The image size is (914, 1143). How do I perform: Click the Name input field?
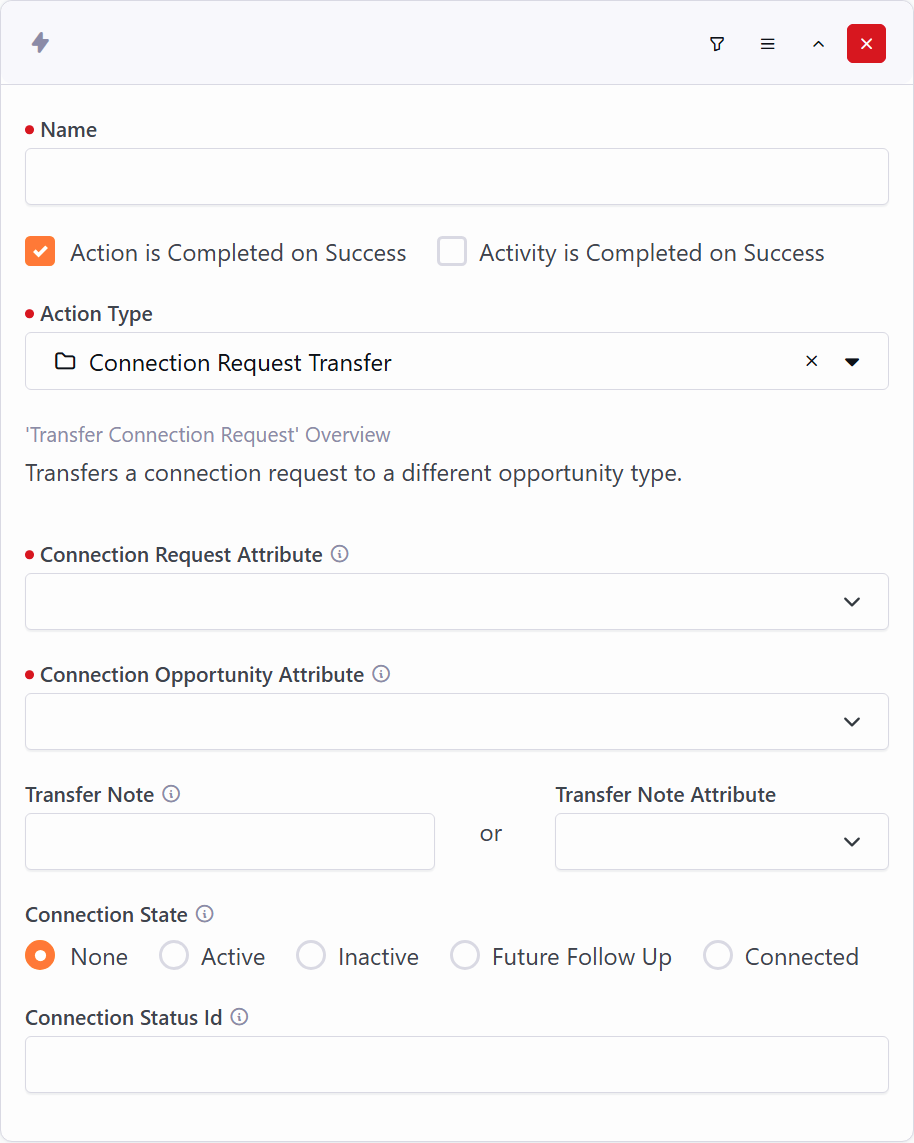click(x=456, y=177)
